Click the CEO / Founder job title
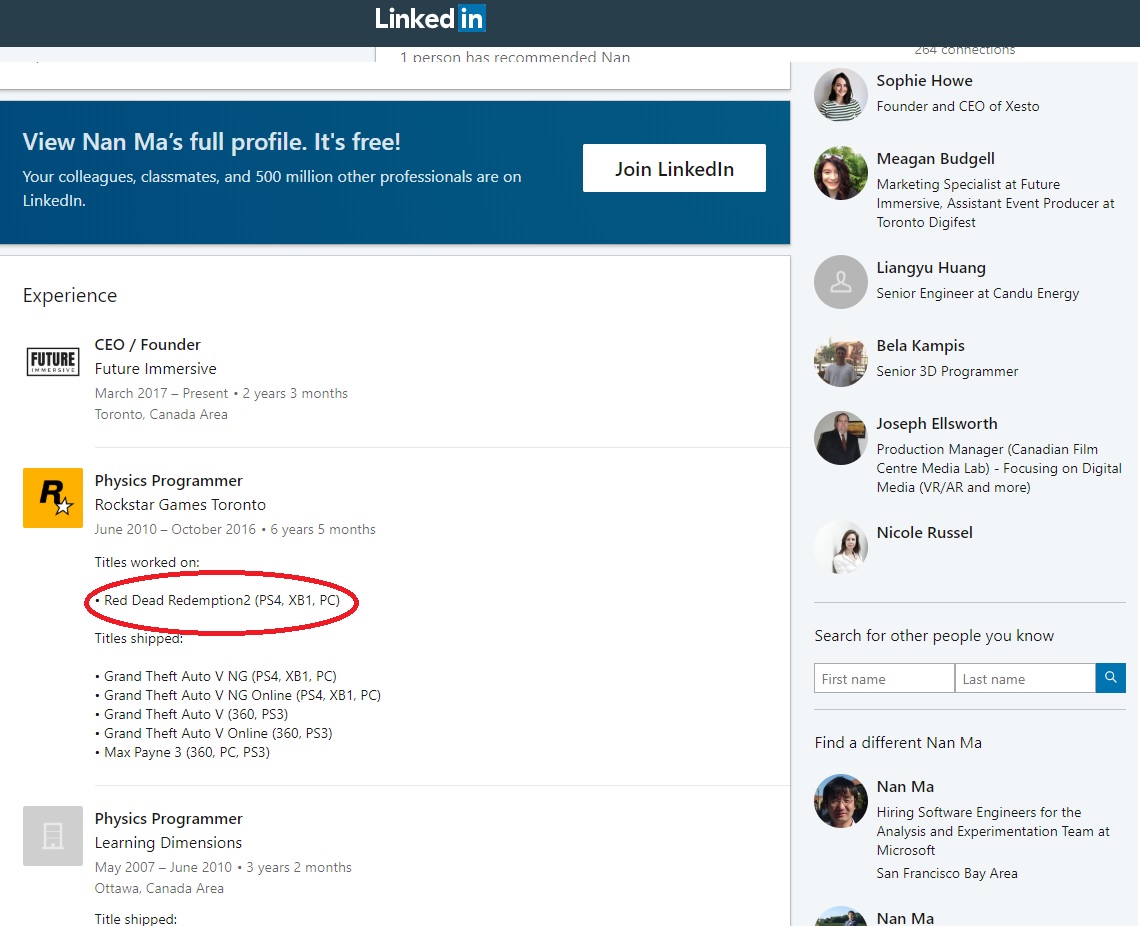Viewport: 1140px width, 926px height. (147, 345)
